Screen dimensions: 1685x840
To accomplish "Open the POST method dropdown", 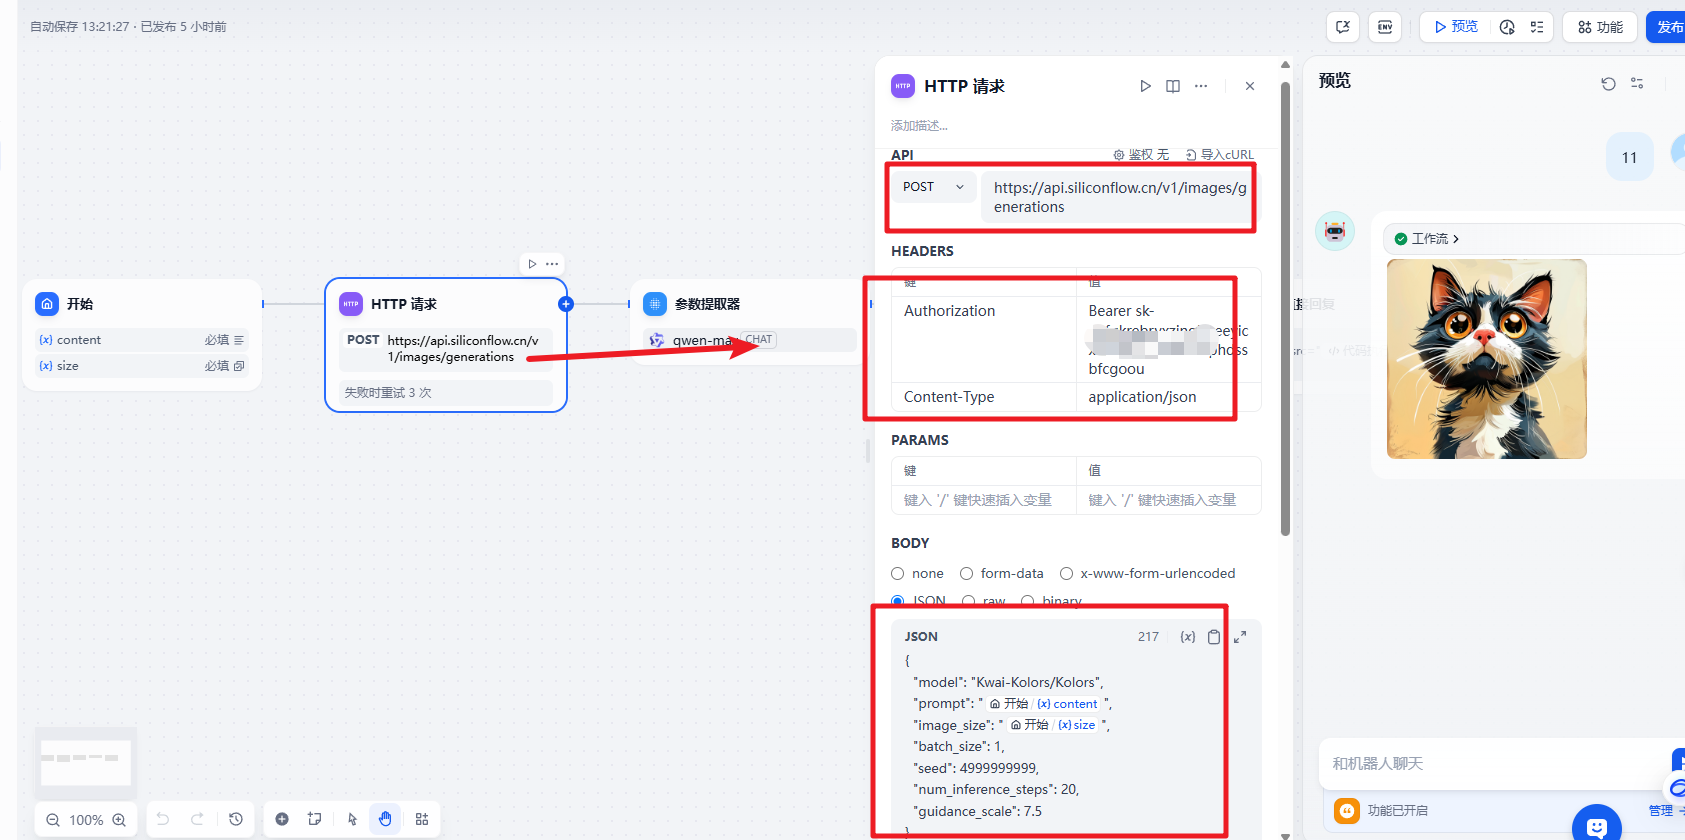I will [x=933, y=187].
